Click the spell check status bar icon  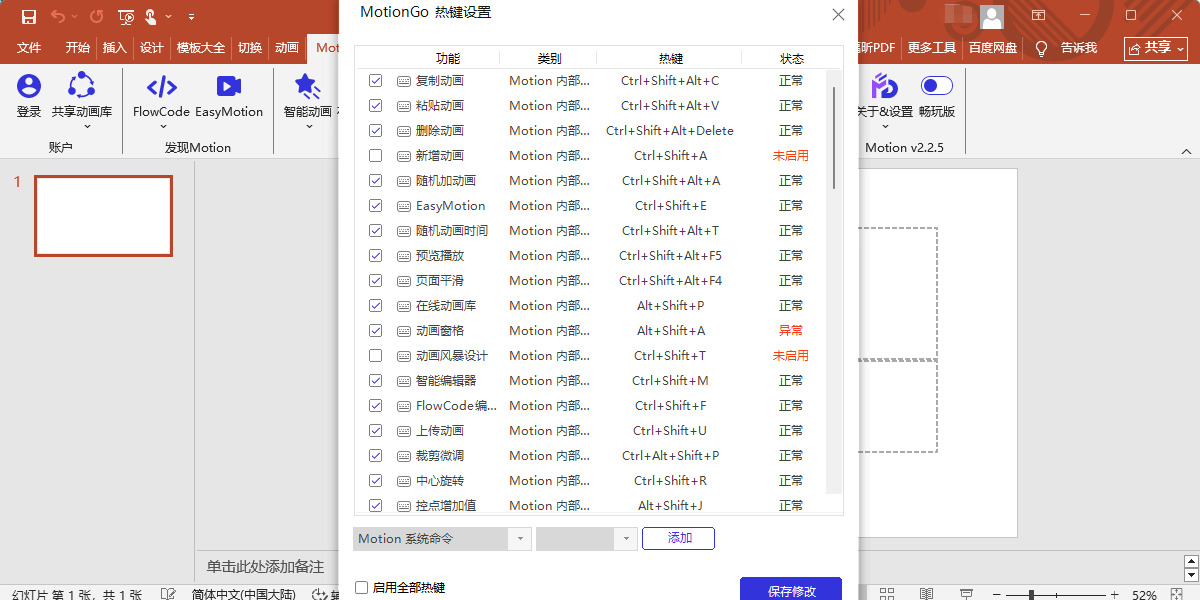(168, 595)
